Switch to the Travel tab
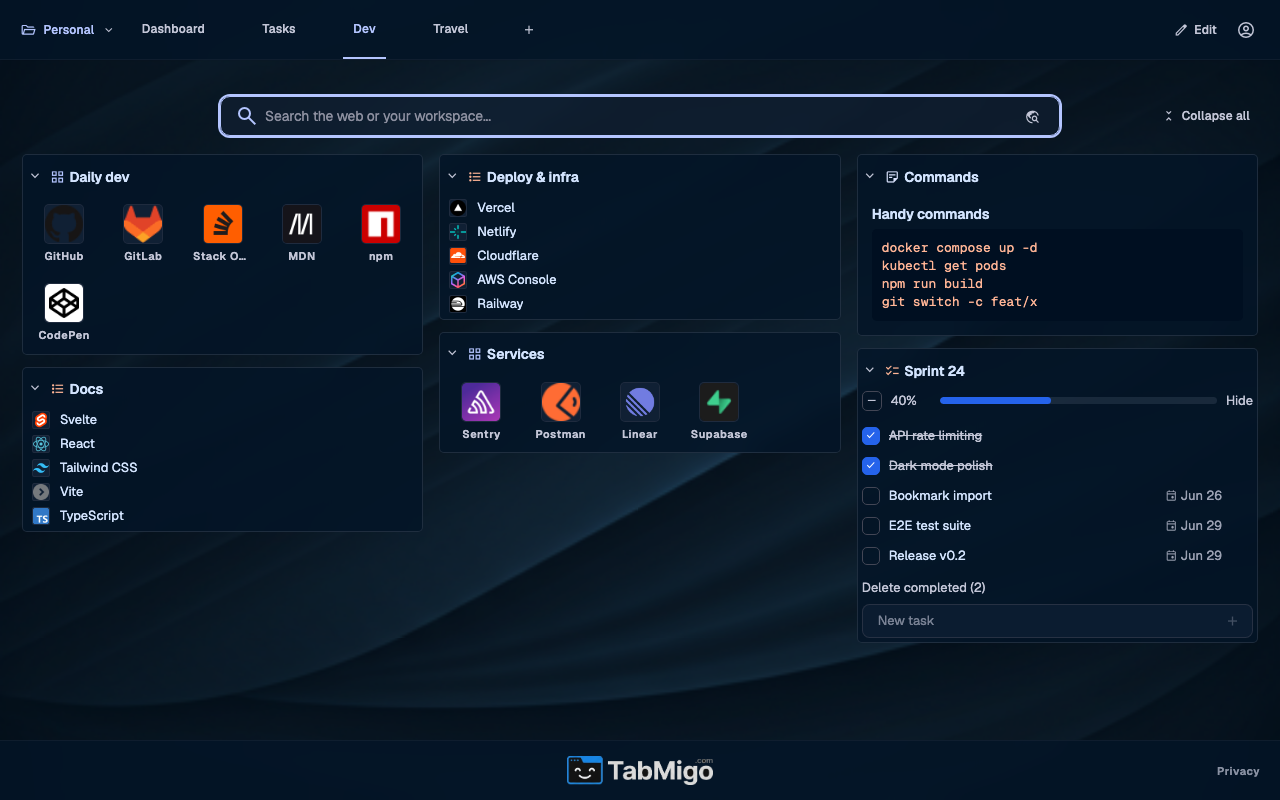The height and width of the screenshot is (800, 1280). point(451,29)
